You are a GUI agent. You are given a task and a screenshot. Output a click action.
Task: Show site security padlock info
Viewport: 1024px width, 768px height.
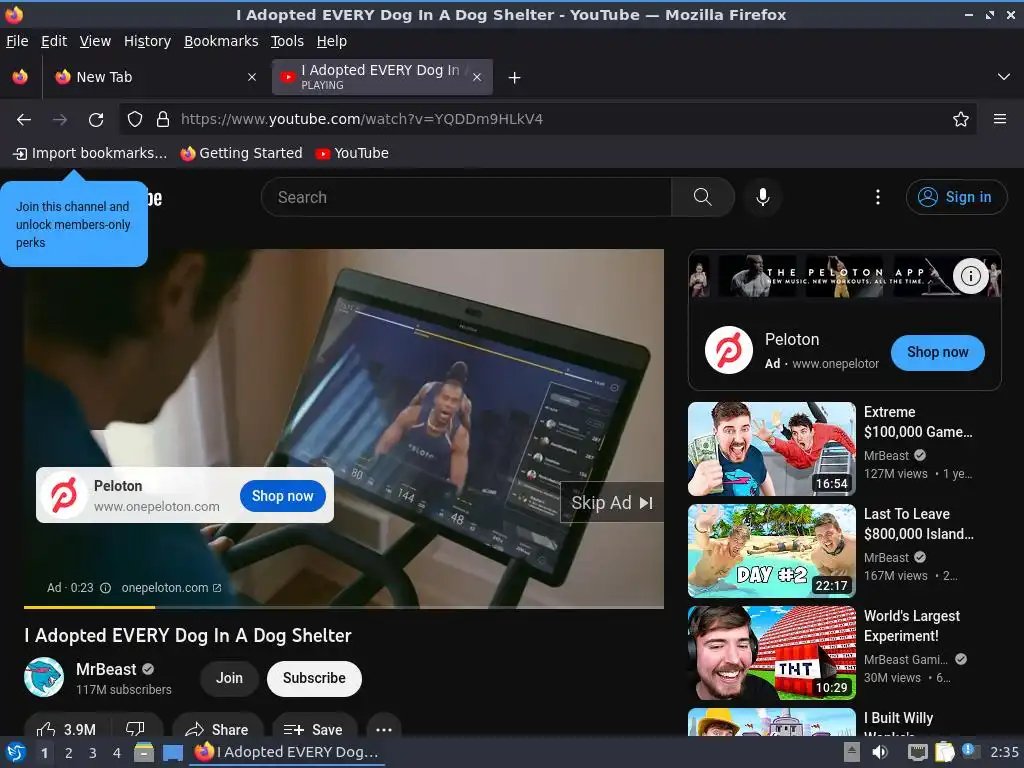pyautogui.click(x=163, y=120)
